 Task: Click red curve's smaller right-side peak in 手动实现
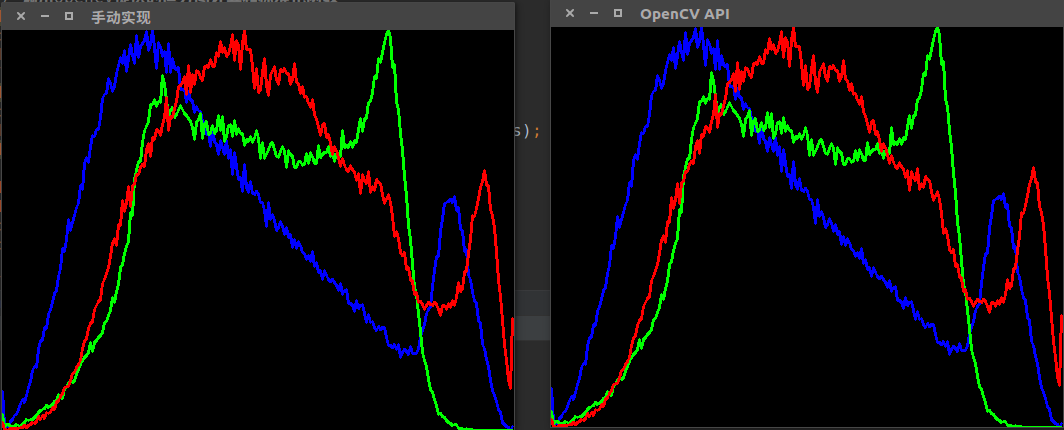point(484,174)
